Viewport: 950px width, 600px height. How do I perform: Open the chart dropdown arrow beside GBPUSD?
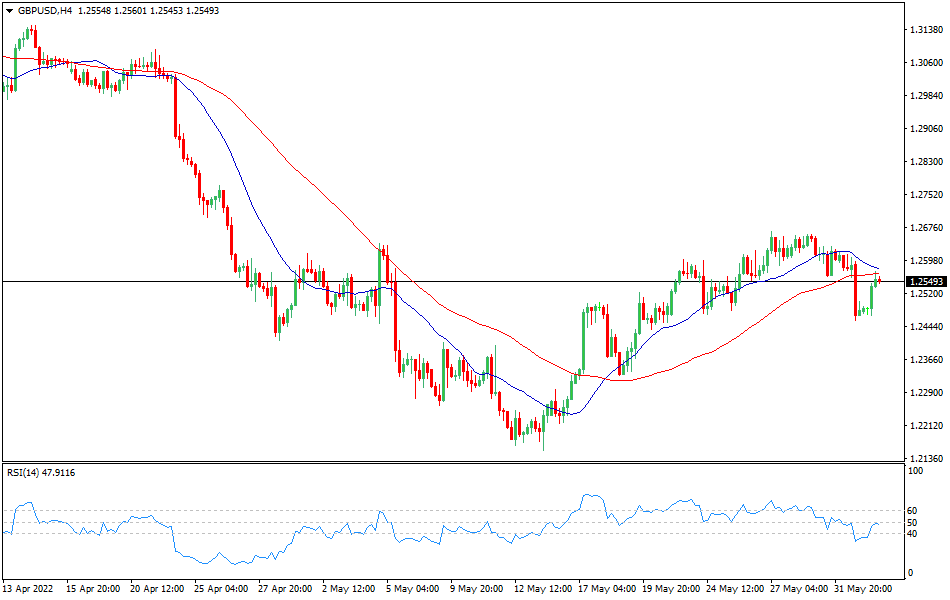pos(10,10)
